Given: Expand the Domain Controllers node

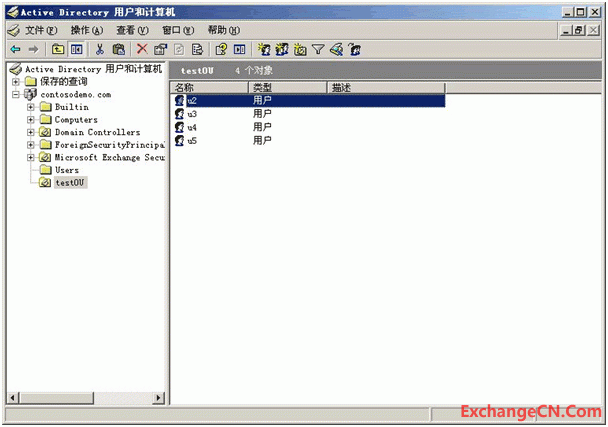Looking at the screenshot, I should 31,132.
